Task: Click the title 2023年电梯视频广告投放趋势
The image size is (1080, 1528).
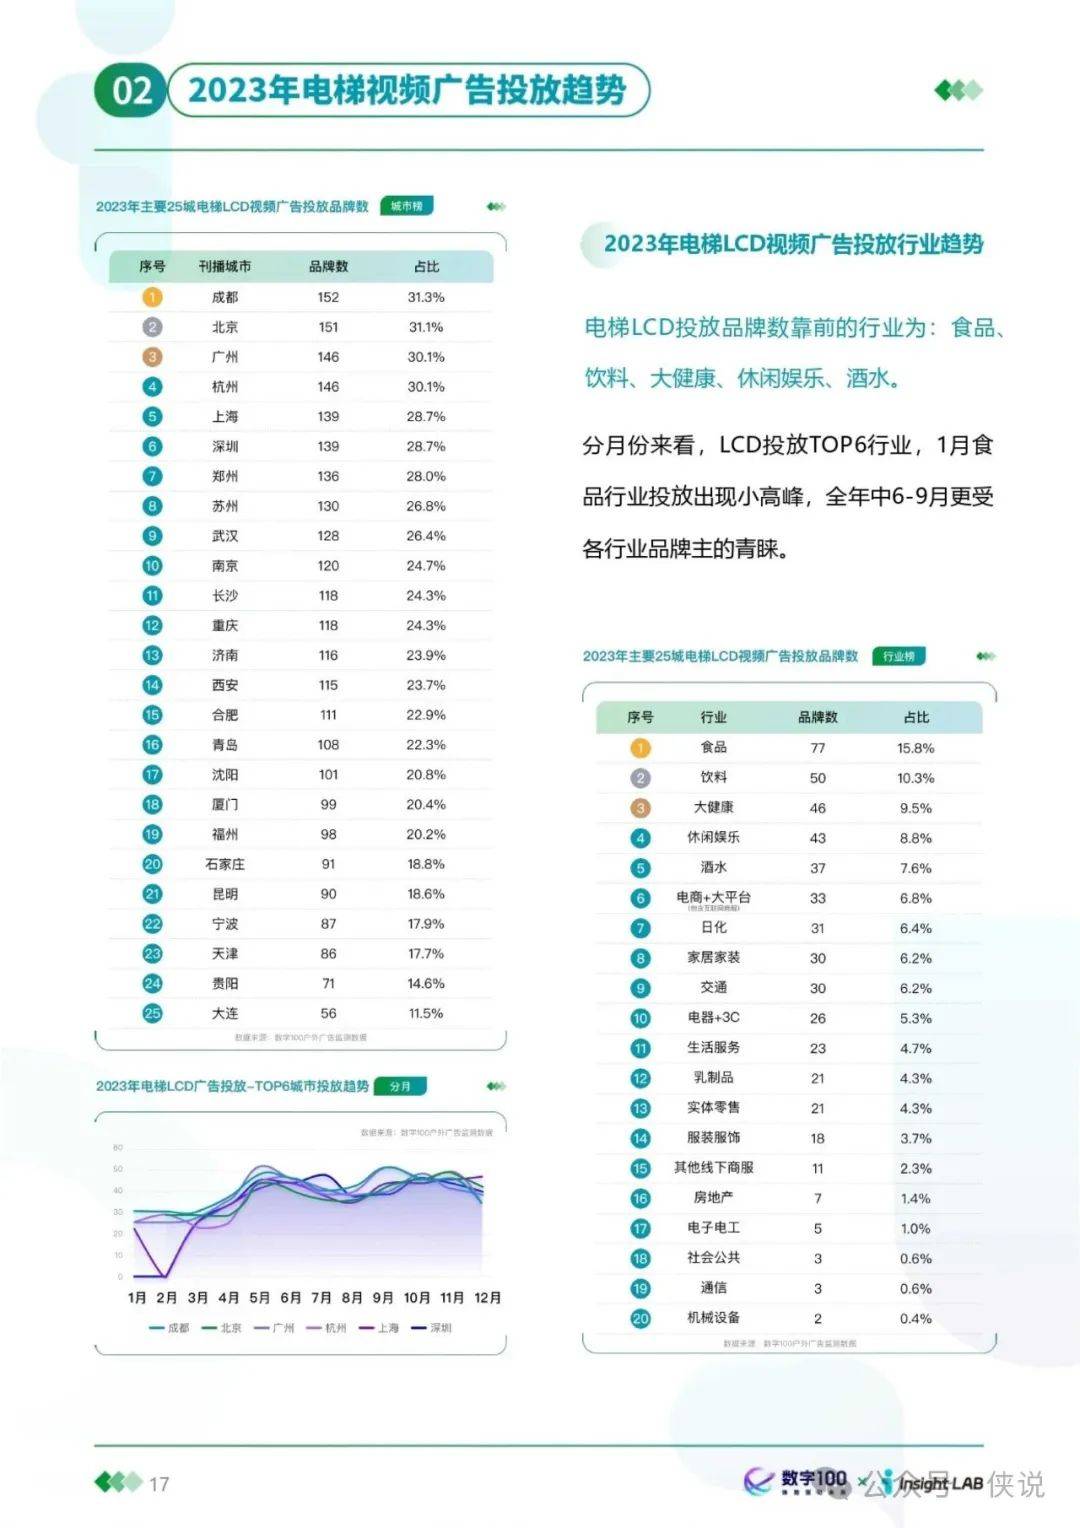Action: click(407, 90)
